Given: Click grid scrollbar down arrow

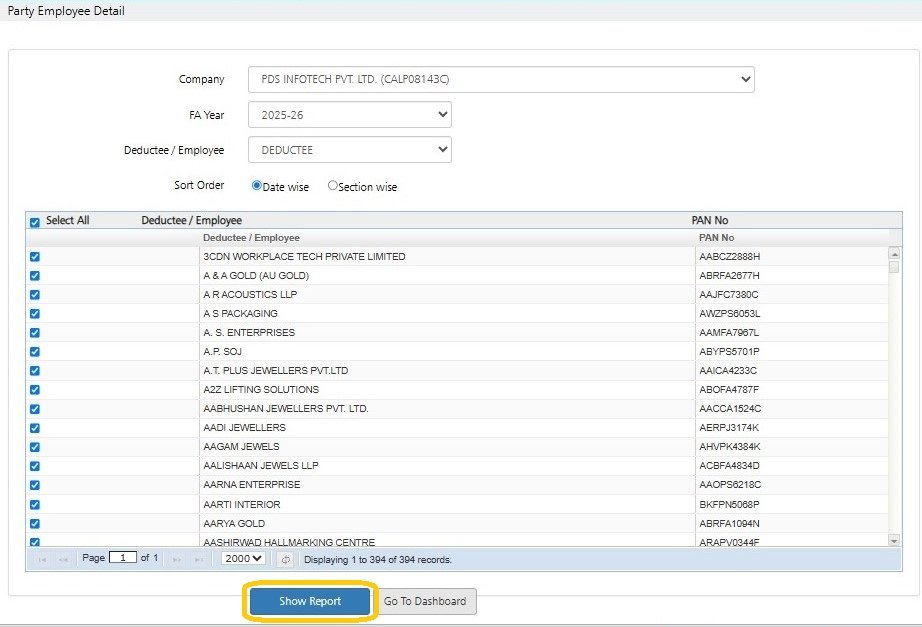Looking at the screenshot, I should [x=894, y=541].
